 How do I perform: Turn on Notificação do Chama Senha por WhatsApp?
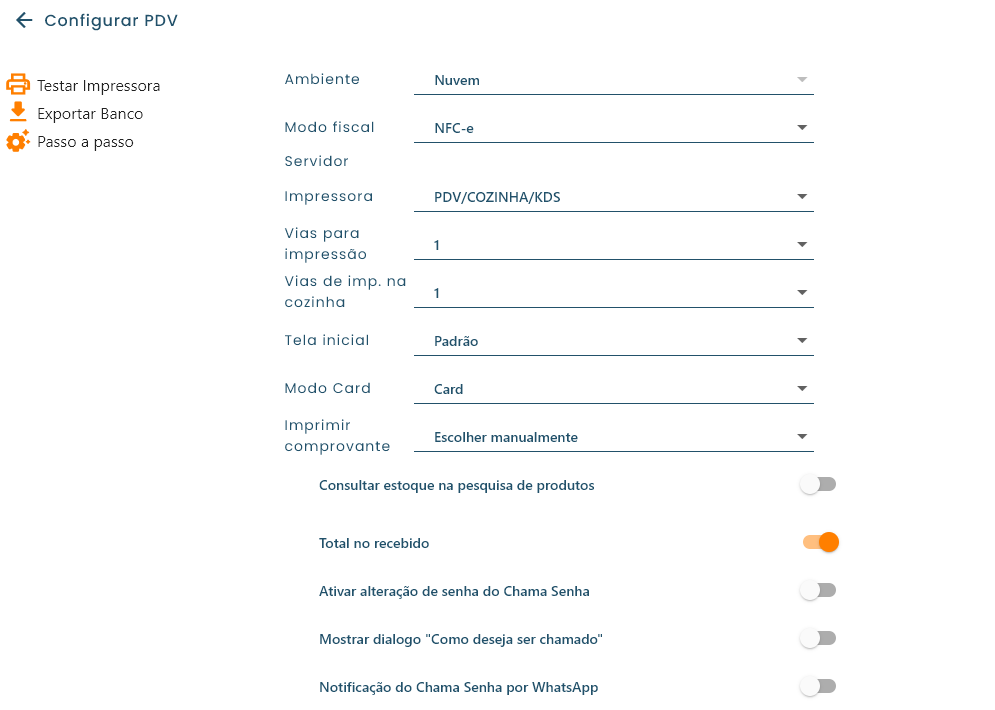click(x=818, y=687)
